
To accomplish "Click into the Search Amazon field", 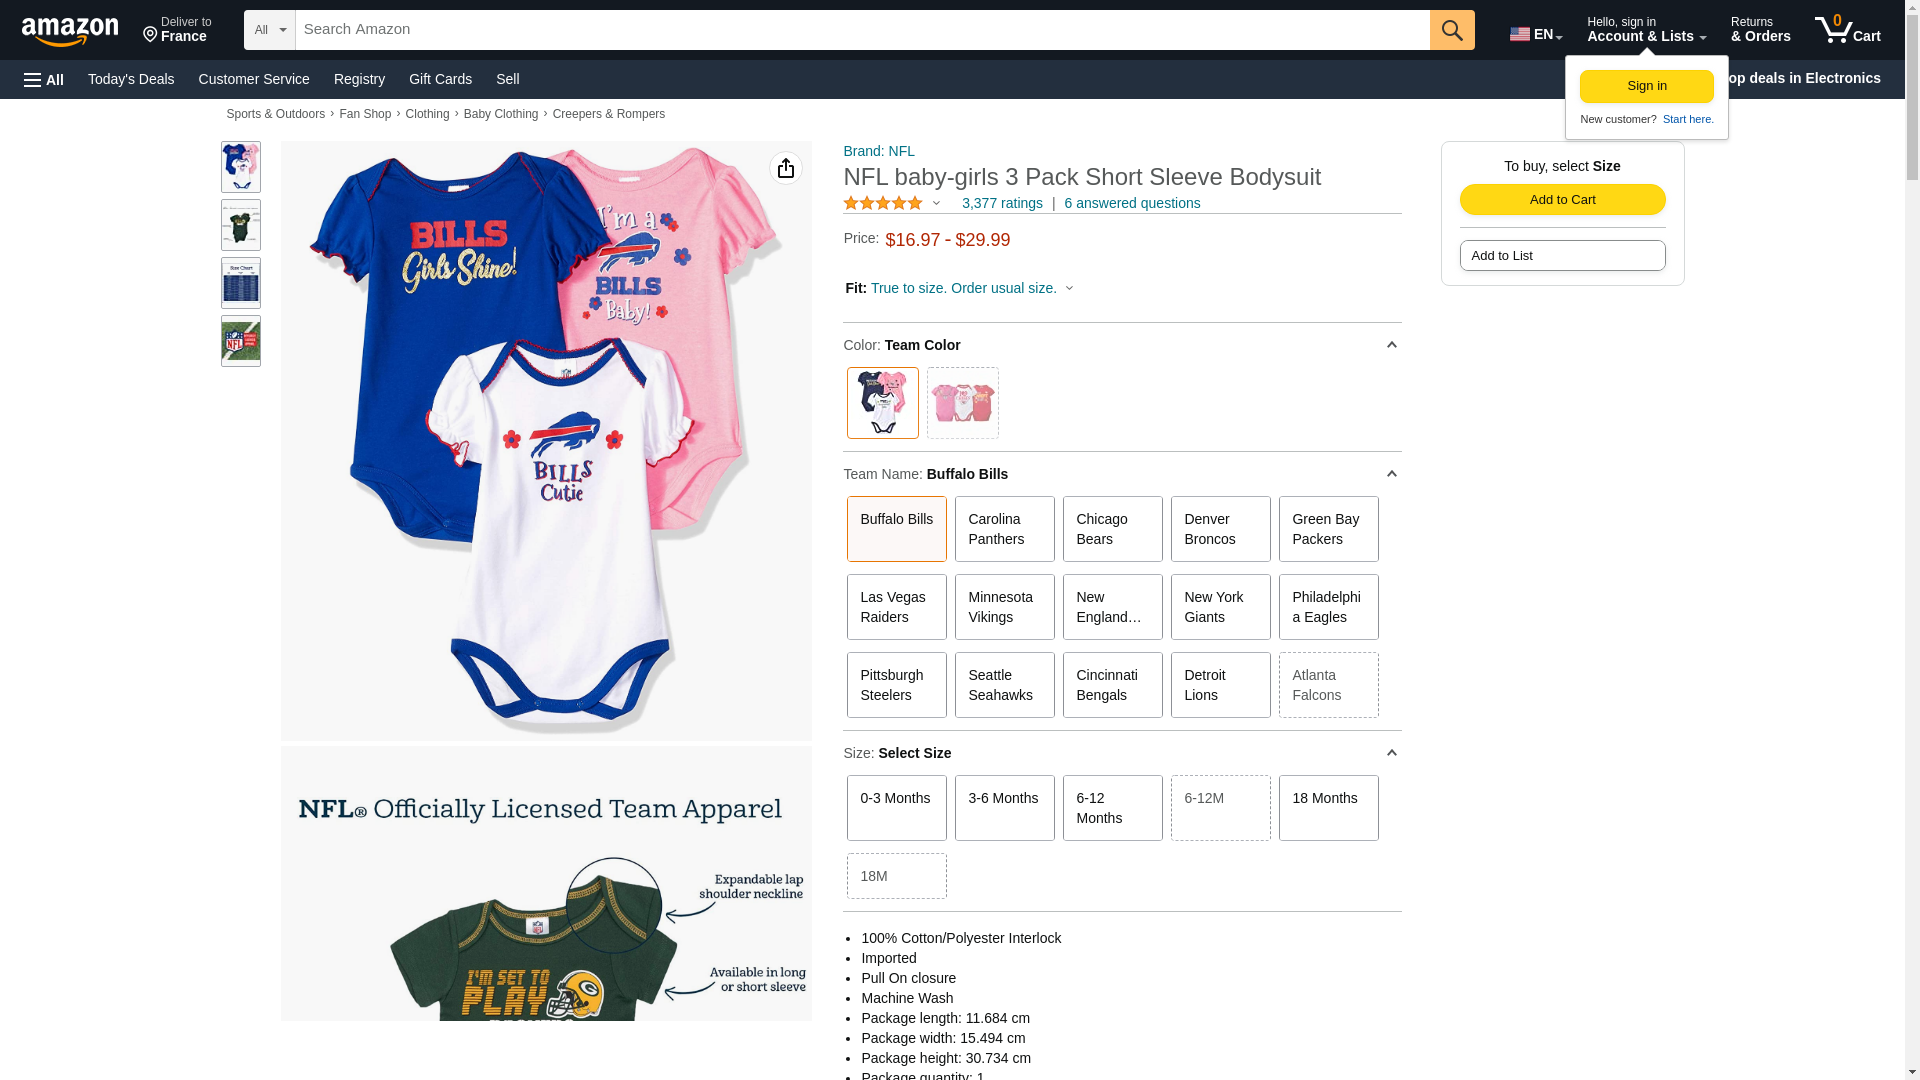I will click(862, 30).
